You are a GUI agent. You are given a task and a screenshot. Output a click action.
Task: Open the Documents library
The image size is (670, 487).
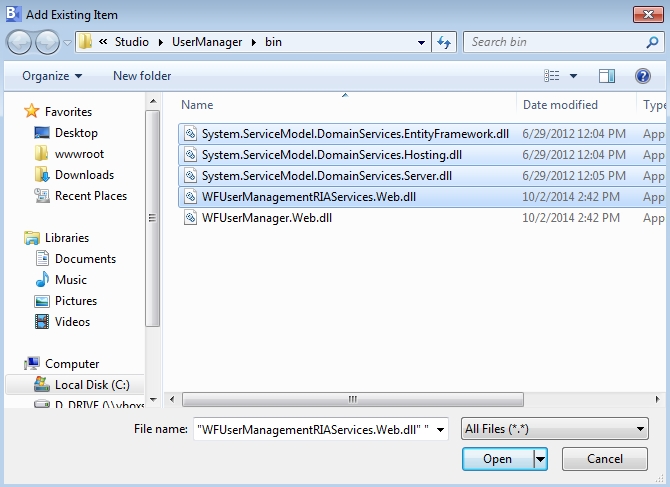(x=85, y=259)
